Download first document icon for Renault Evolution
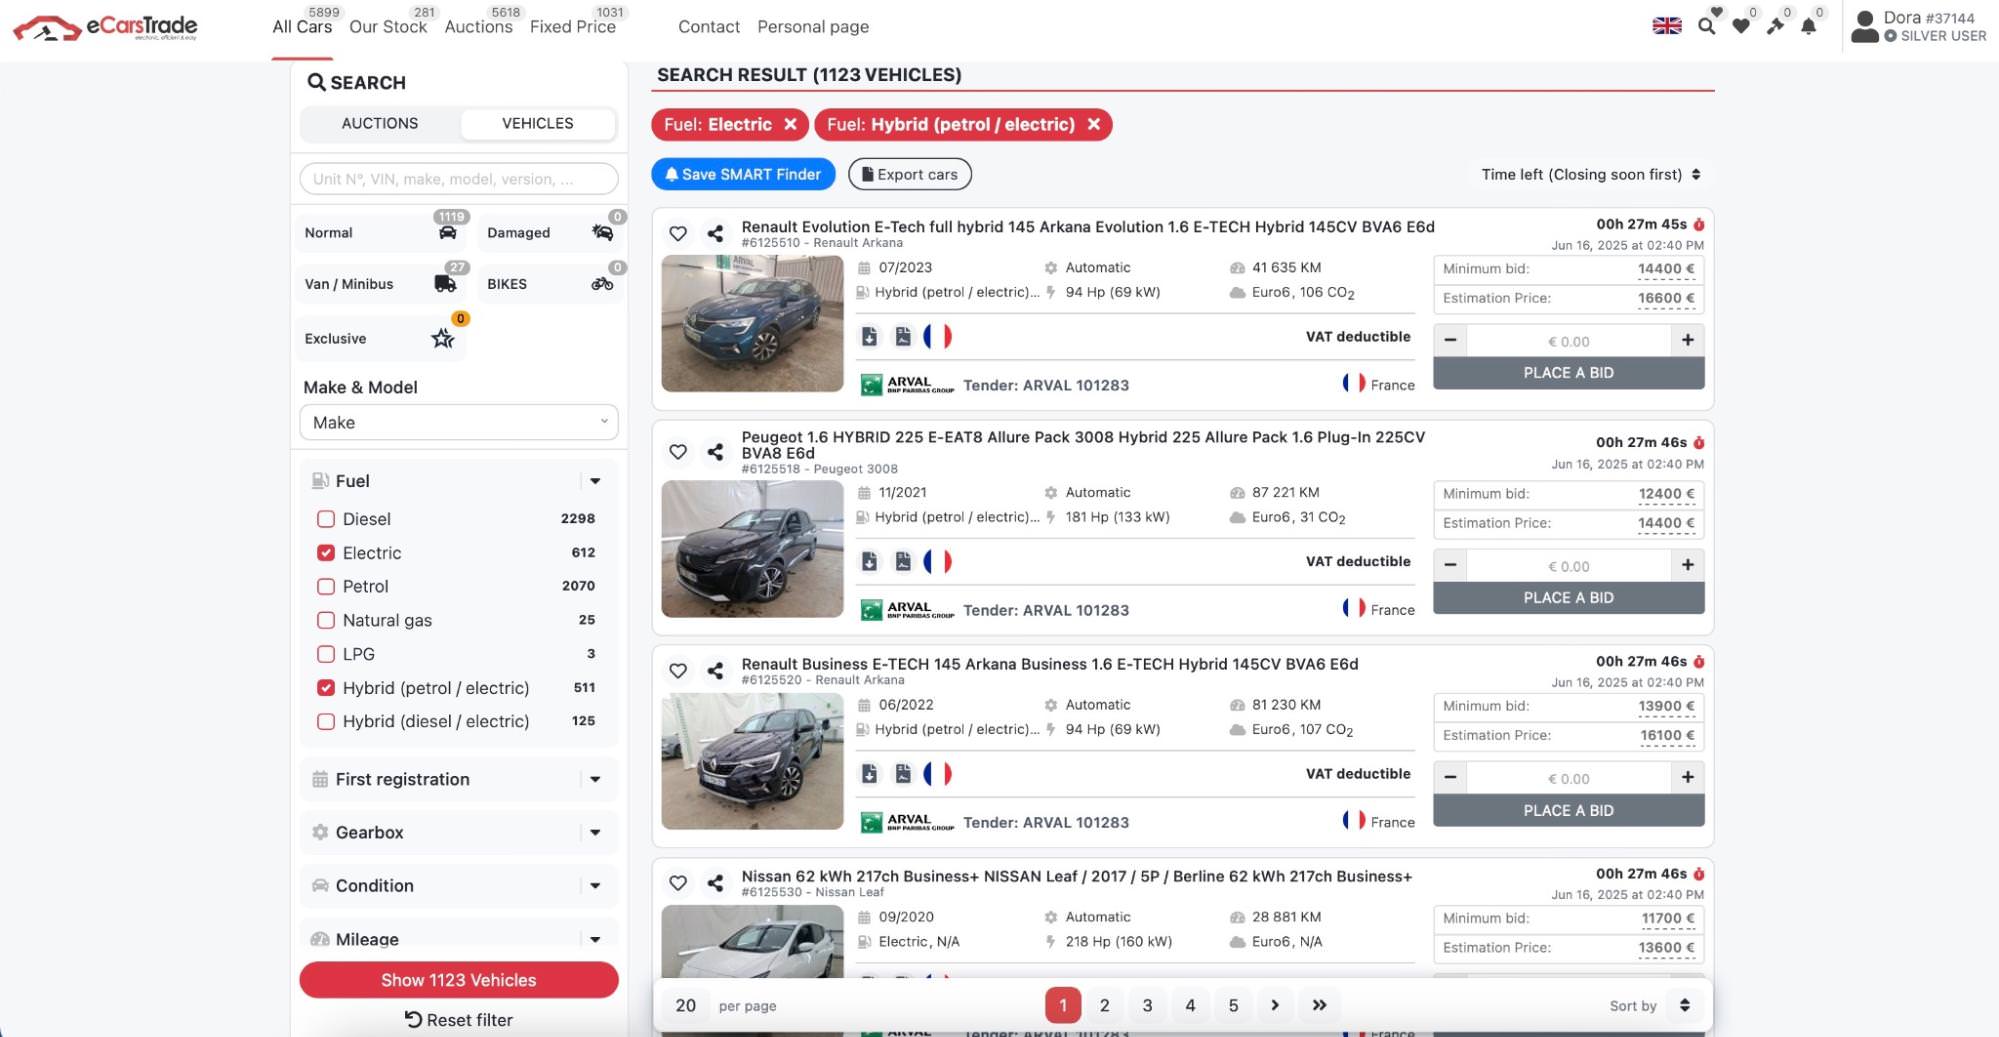 pos(869,336)
